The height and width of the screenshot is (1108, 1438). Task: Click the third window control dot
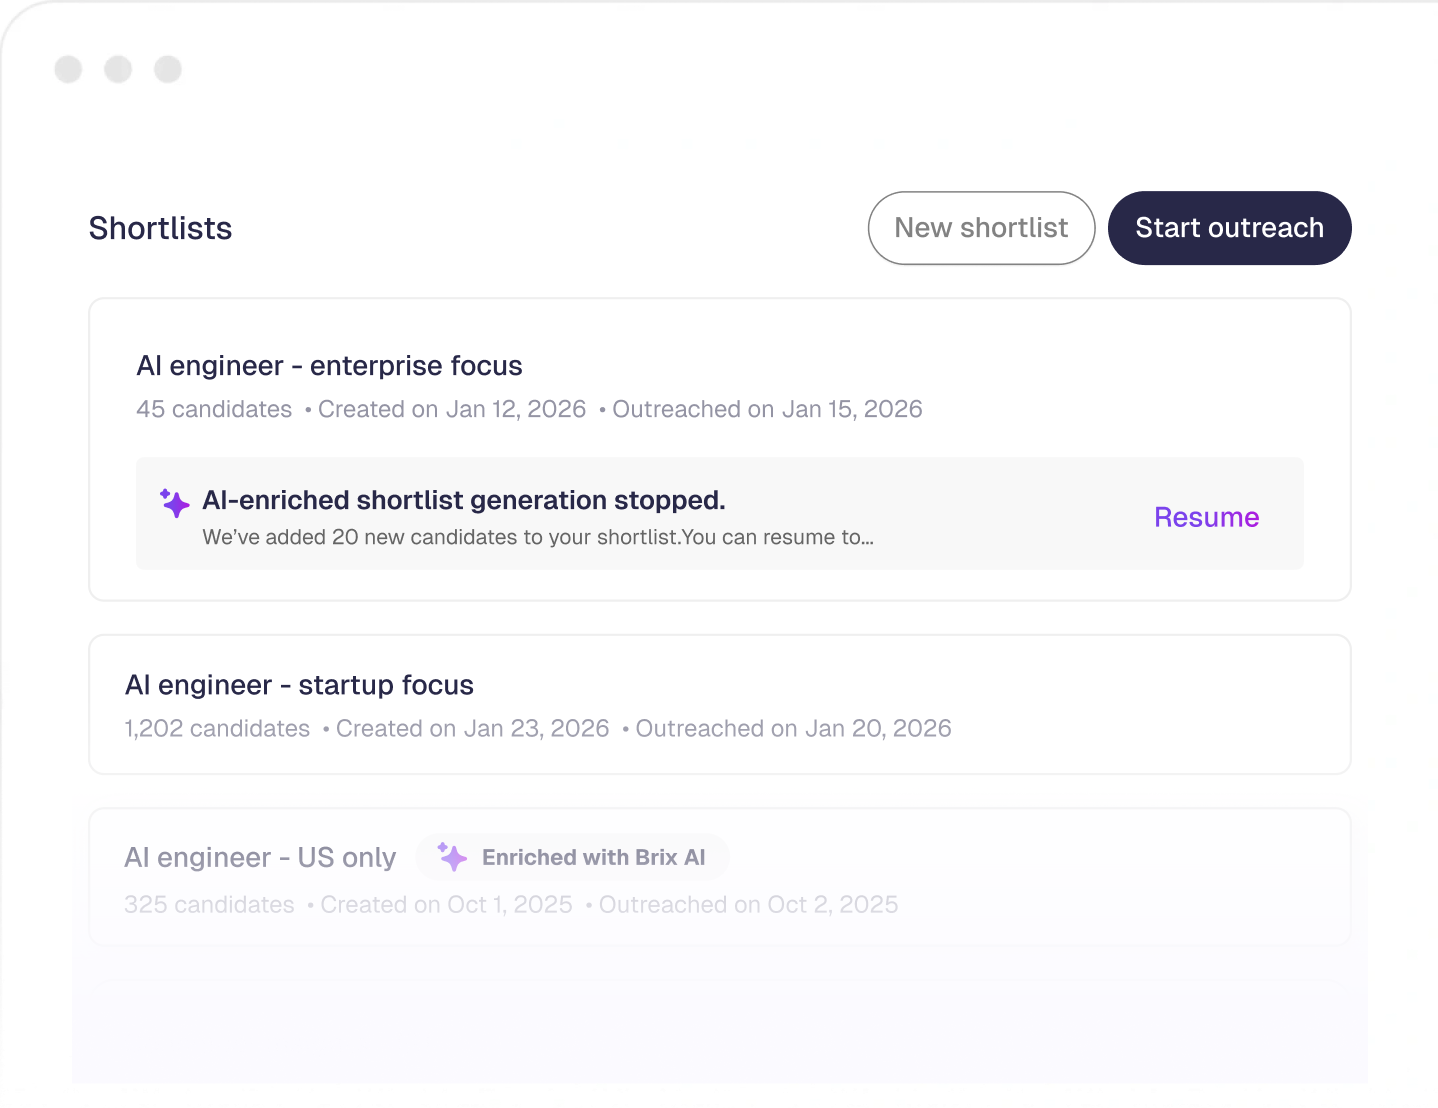pos(168,69)
